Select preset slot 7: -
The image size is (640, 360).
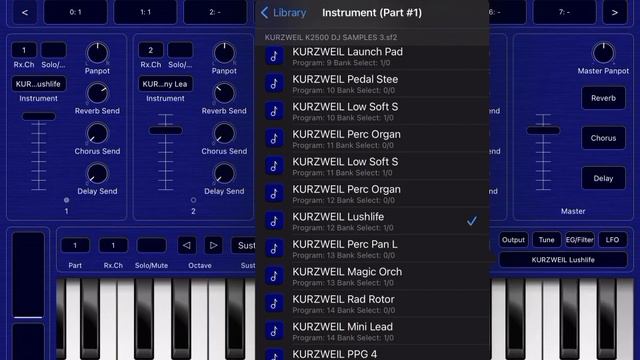point(564,12)
